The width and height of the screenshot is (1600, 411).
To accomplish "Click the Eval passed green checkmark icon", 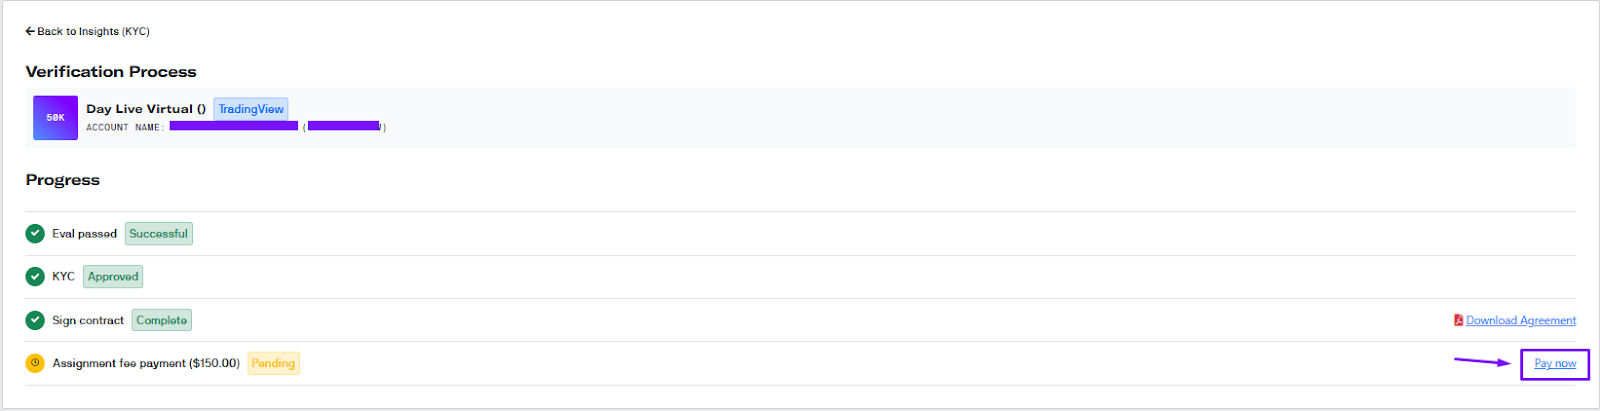I will (35, 234).
